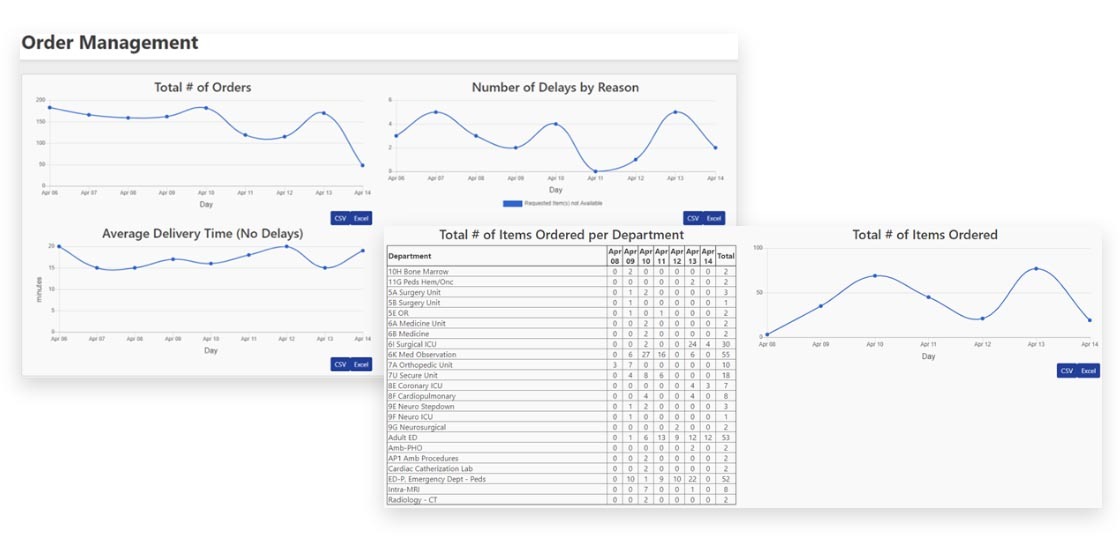Click the 'Number of Delays by Reason' title

(555, 87)
